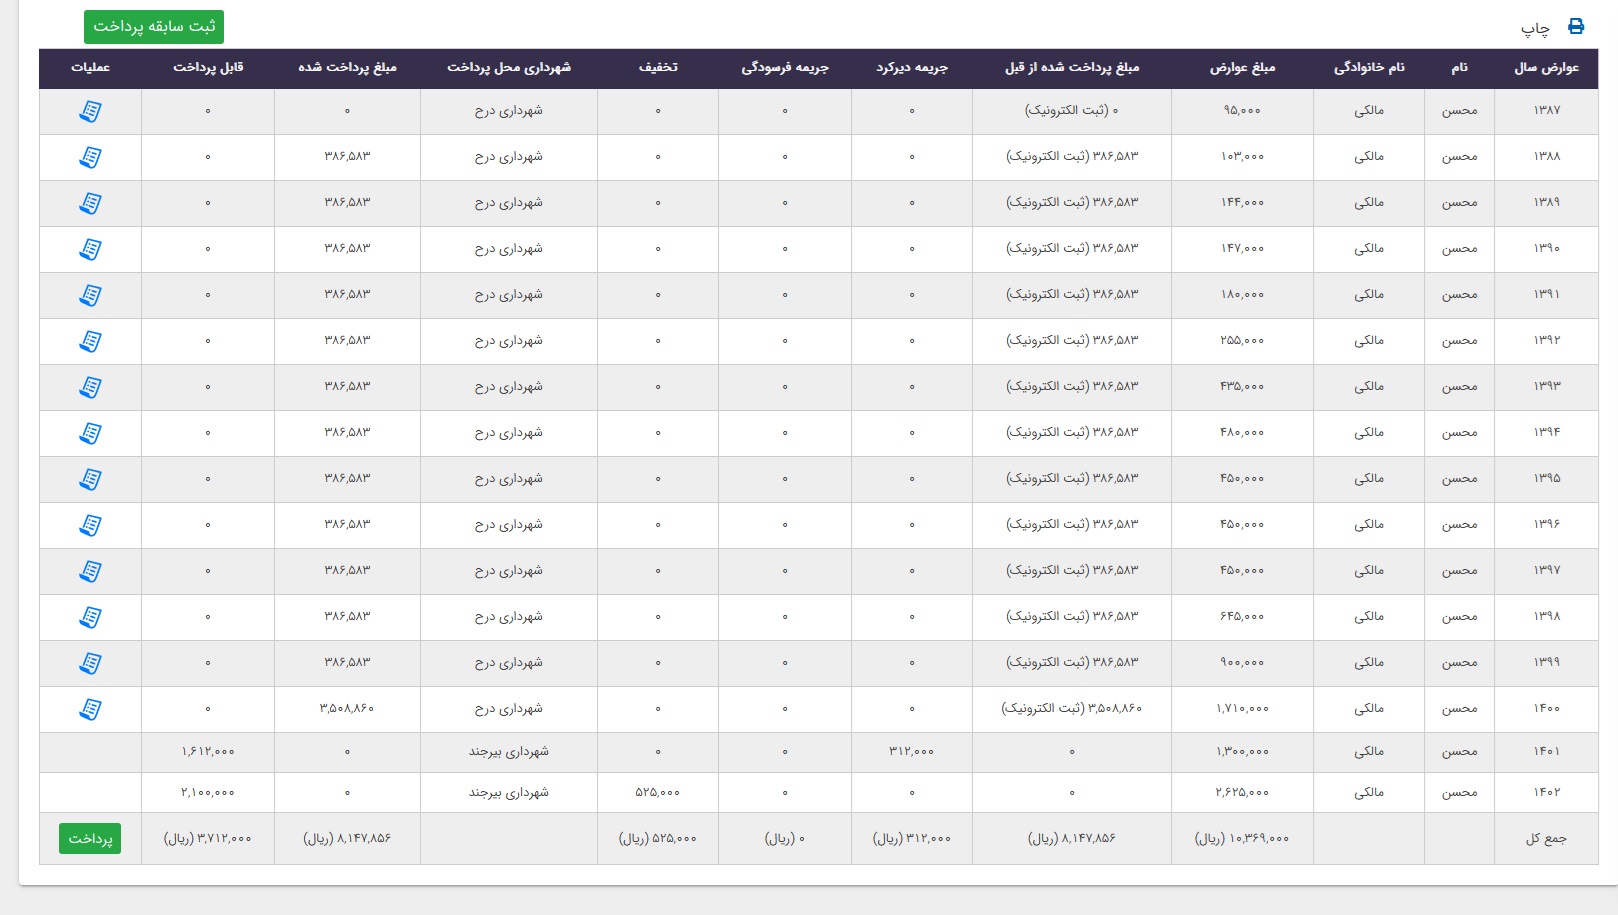
Task: Click the قابل پرداخت column header
Action: tap(208, 68)
